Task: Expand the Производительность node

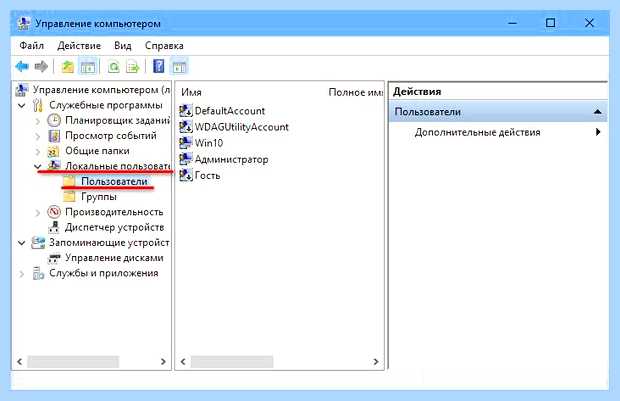Action: tap(38, 212)
